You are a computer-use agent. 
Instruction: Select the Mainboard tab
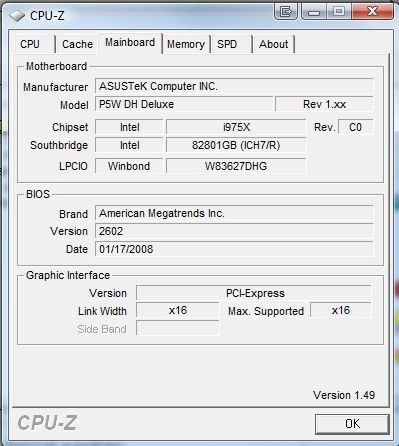point(130,43)
